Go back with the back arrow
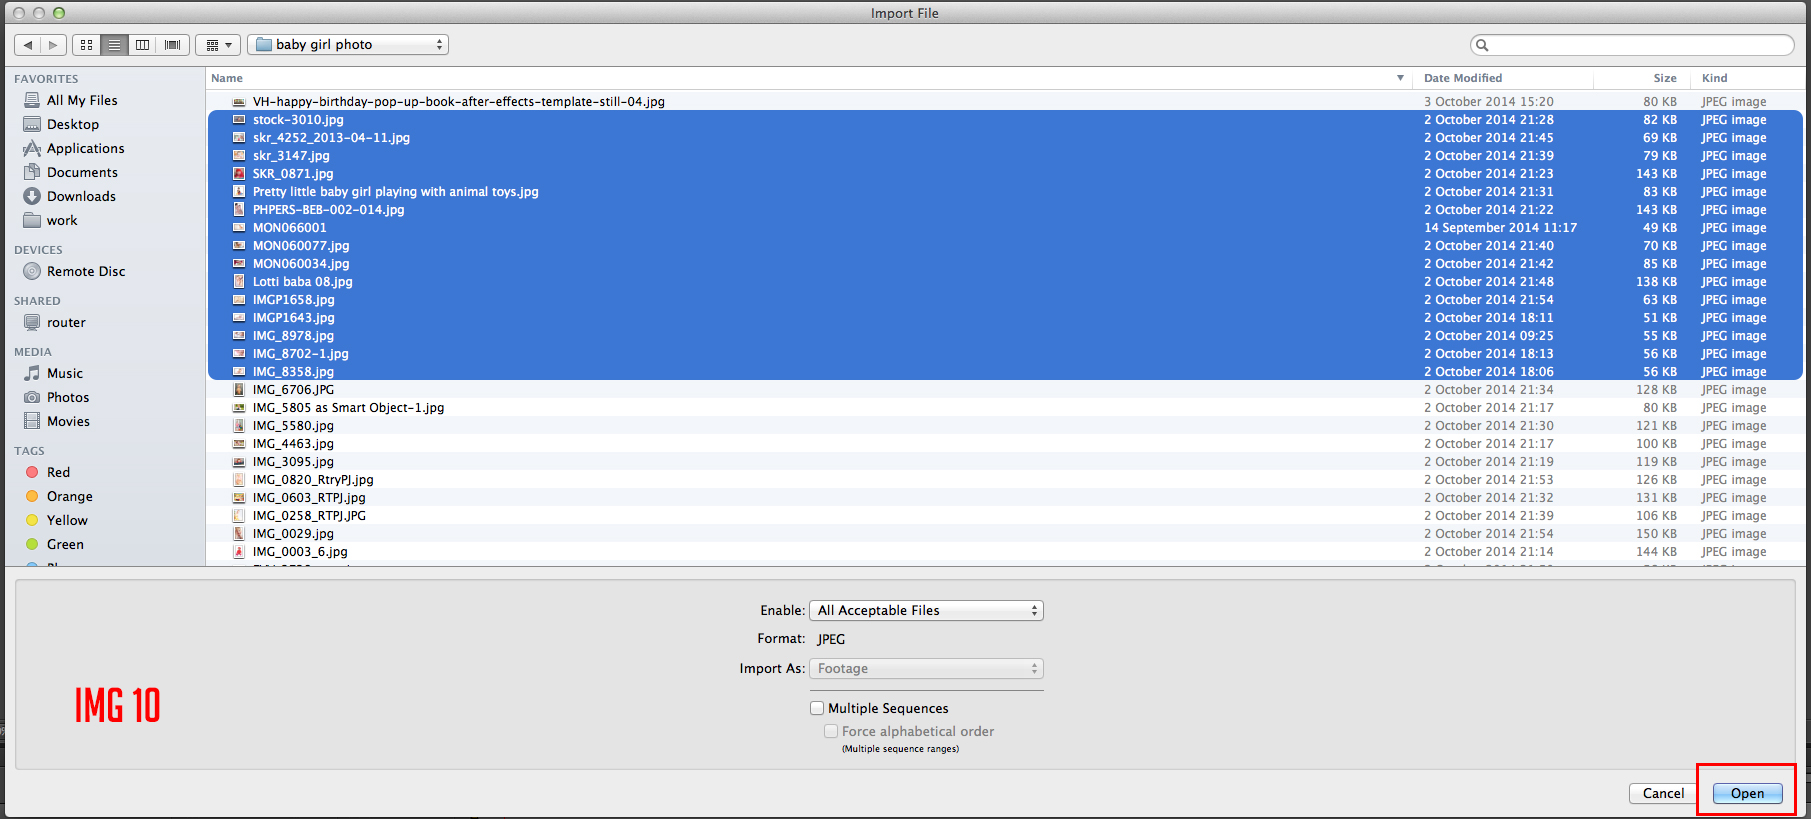The width and height of the screenshot is (1811, 819). [28, 45]
